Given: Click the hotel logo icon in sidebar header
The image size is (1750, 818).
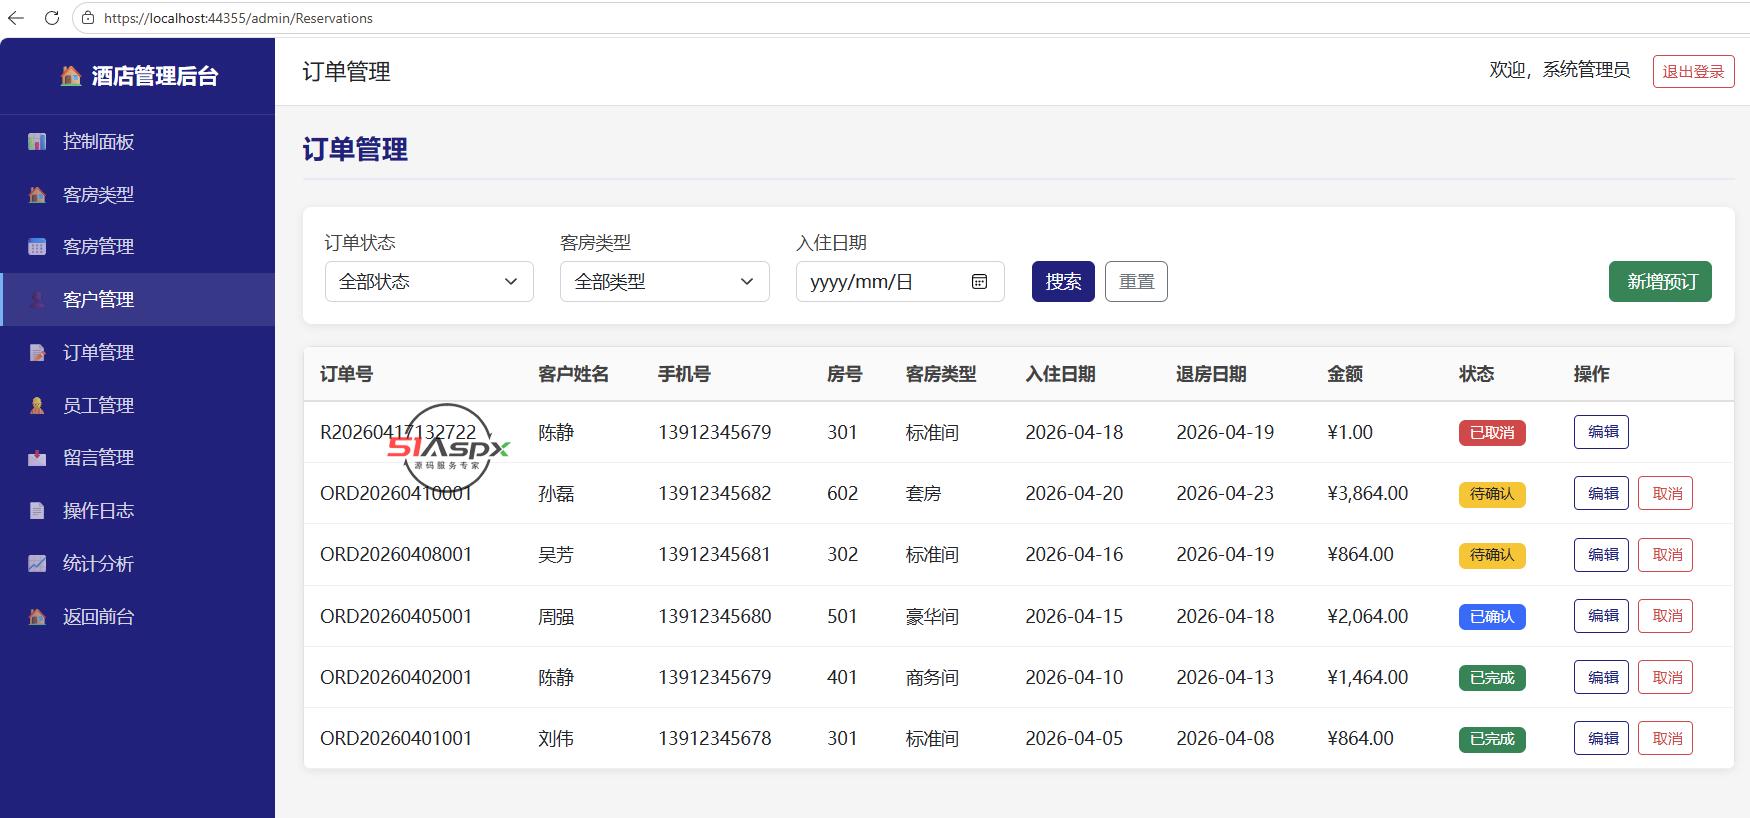Looking at the screenshot, I should click(x=71, y=76).
